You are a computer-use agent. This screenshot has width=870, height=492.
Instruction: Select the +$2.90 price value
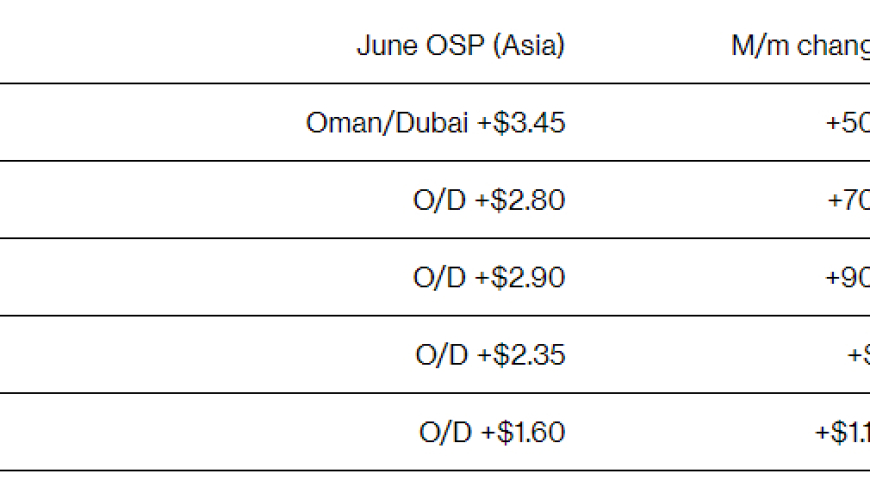click(x=520, y=277)
